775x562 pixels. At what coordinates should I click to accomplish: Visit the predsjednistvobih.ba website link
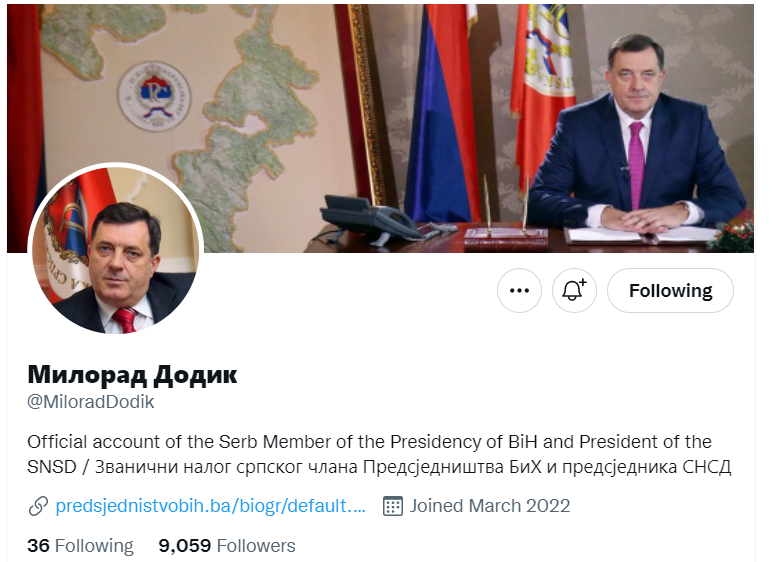(x=211, y=506)
